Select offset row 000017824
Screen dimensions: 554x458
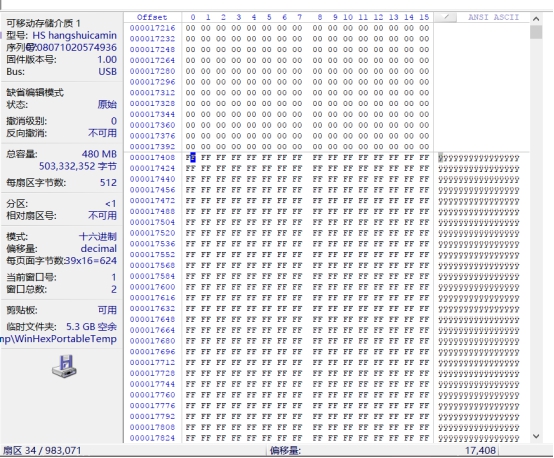(x=152, y=438)
